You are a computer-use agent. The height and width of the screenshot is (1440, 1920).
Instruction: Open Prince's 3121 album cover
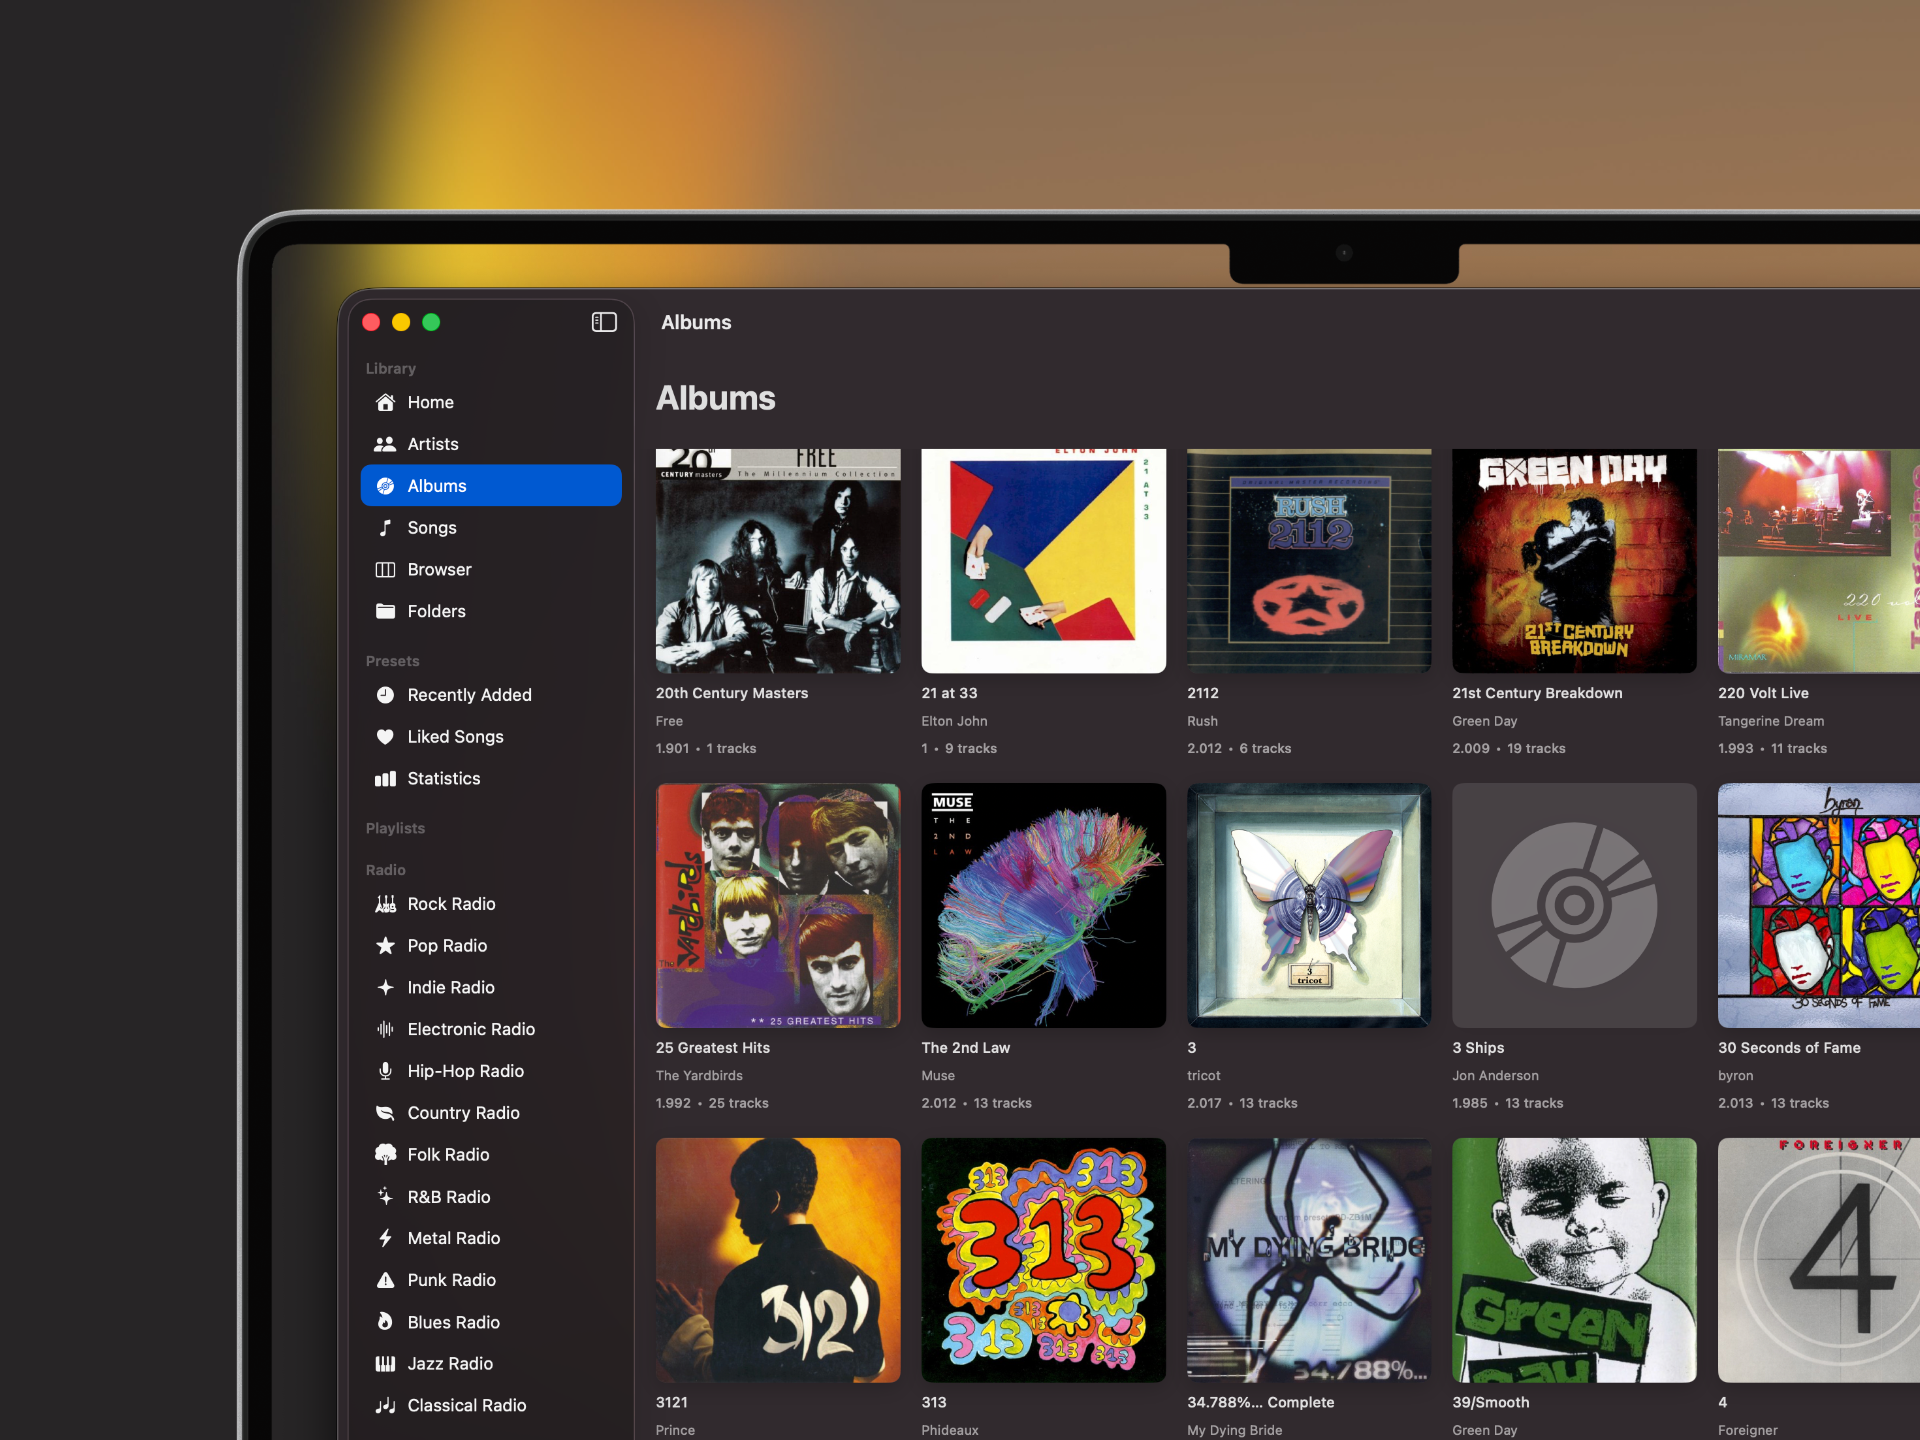(778, 1260)
